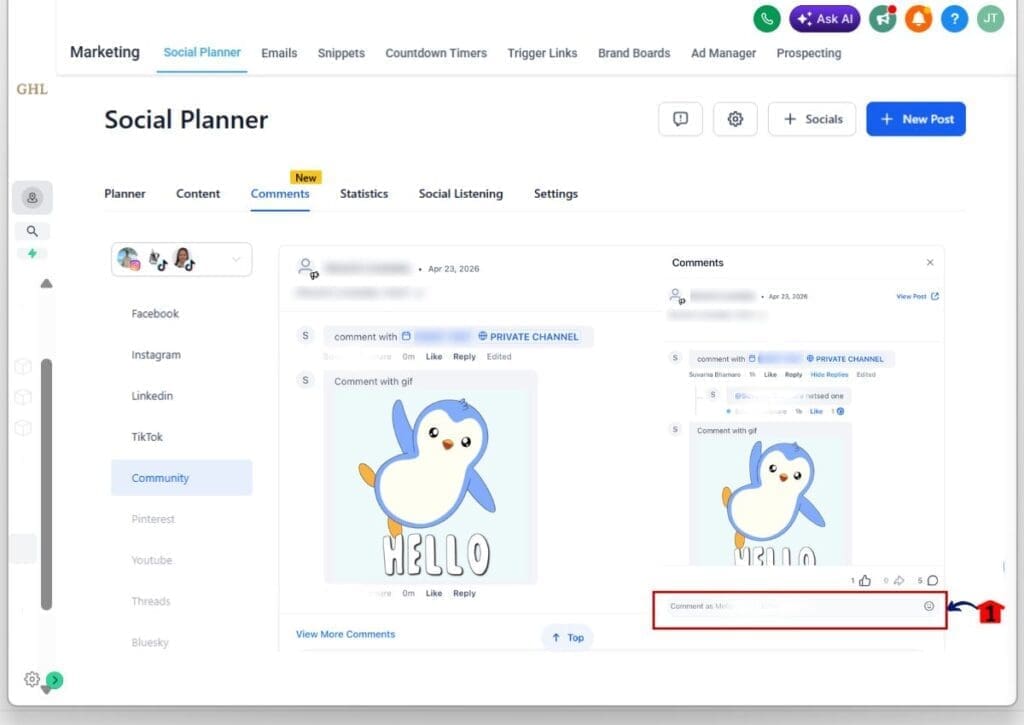
Task: Open the Emails tab in Marketing
Action: 279,53
